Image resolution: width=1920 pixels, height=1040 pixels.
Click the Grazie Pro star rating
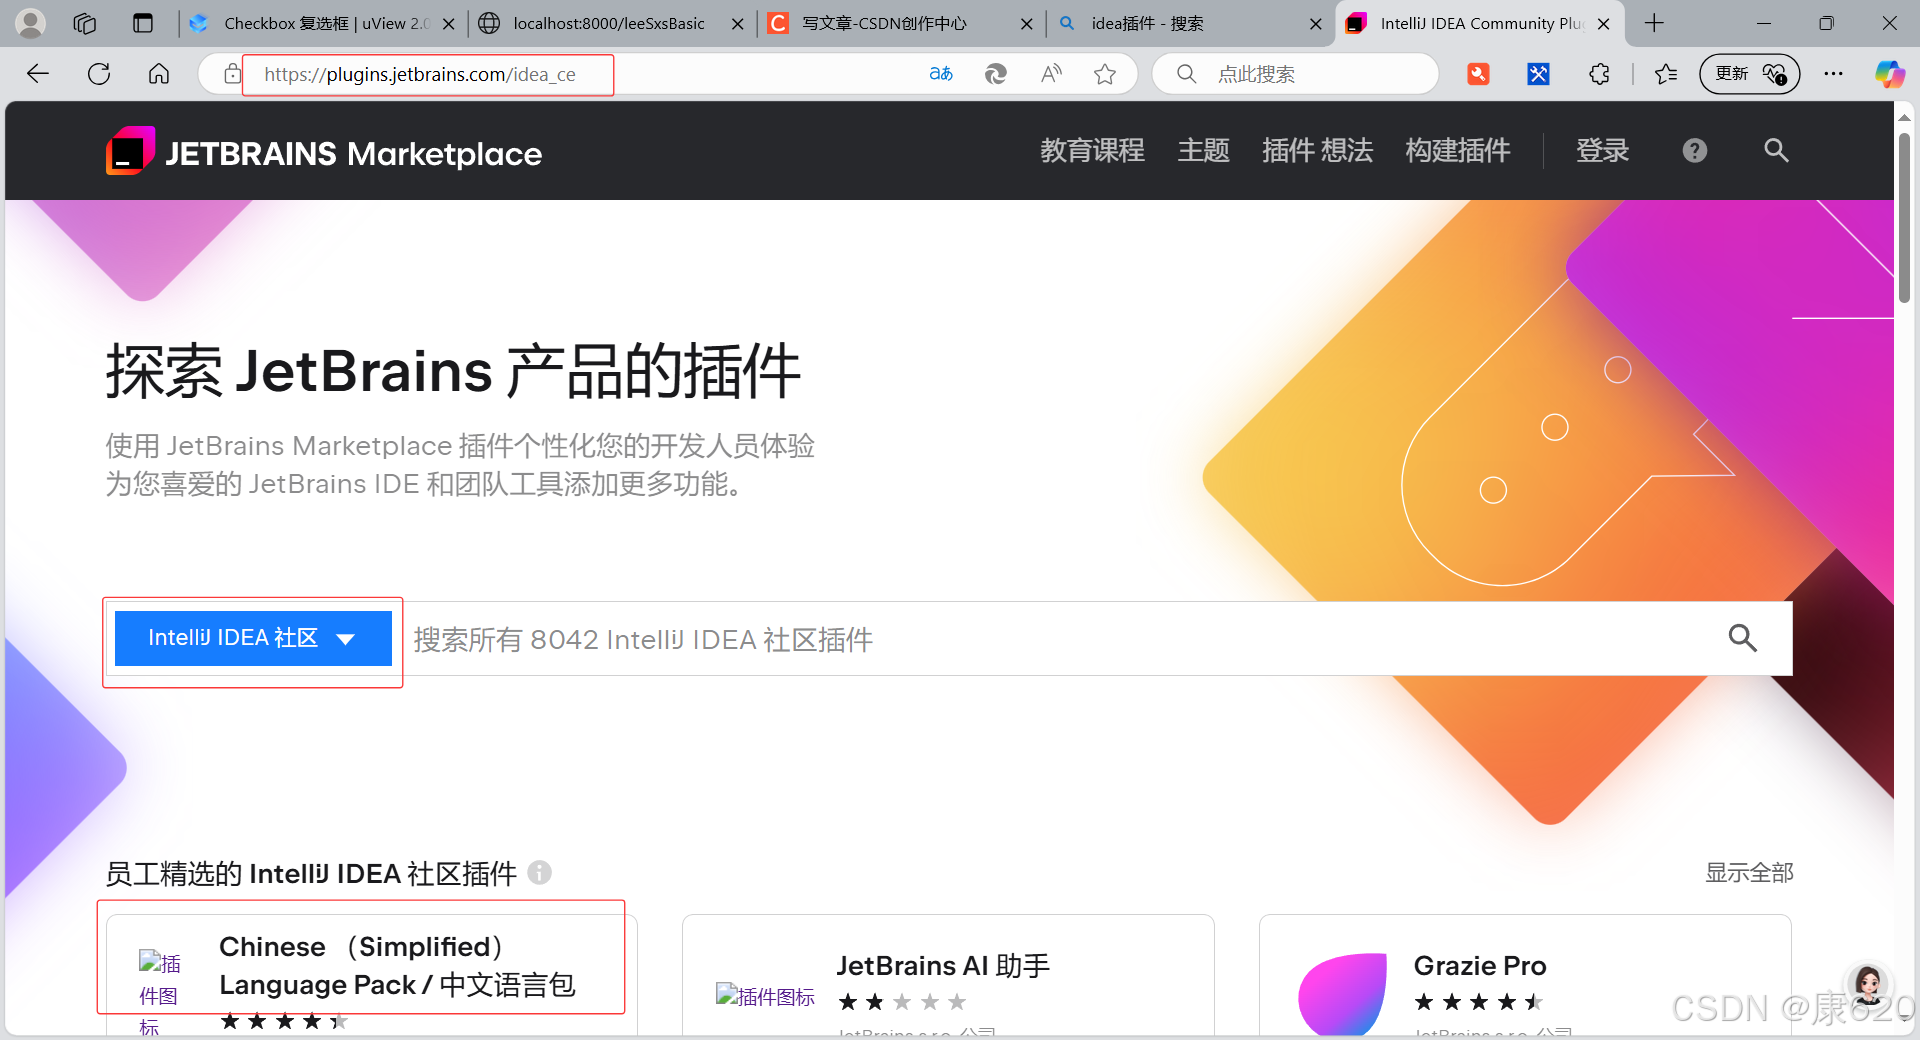[x=1479, y=1002]
